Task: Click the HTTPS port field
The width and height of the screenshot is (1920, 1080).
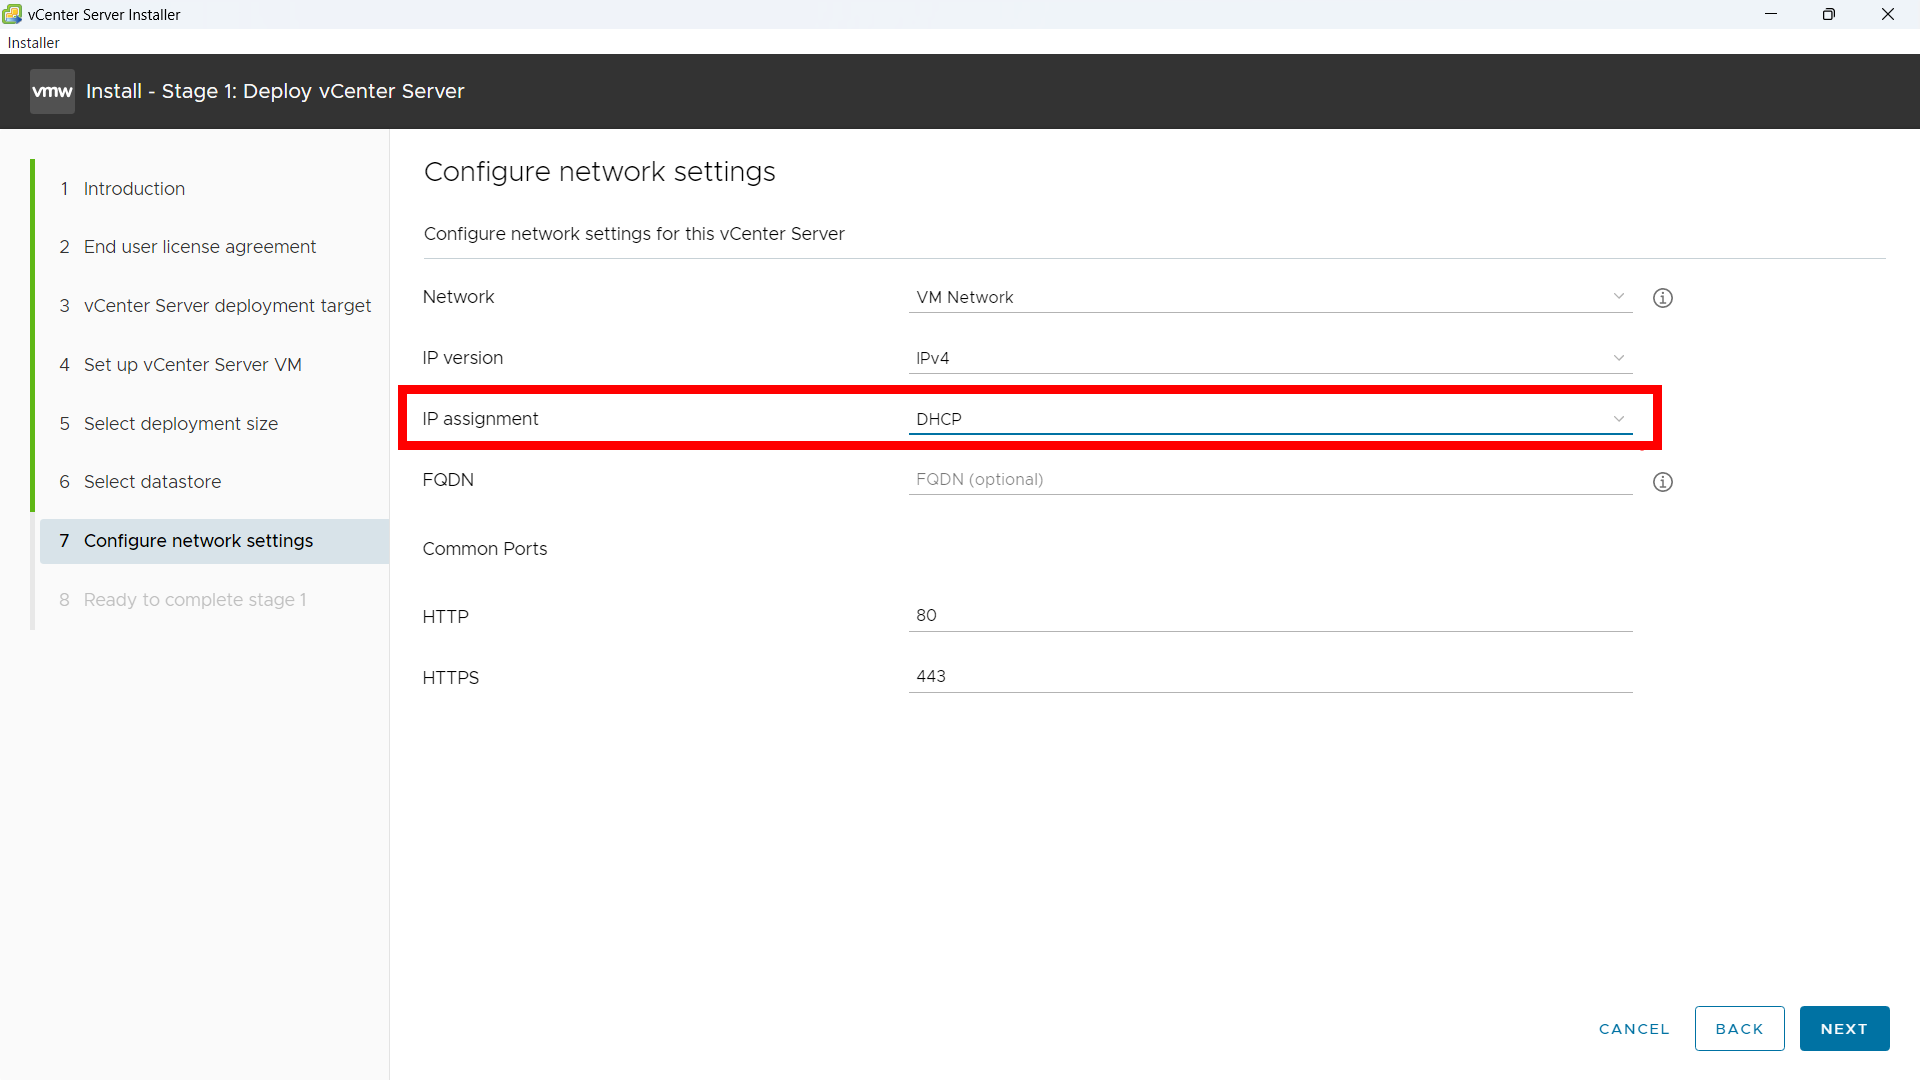Action: (x=1269, y=677)
